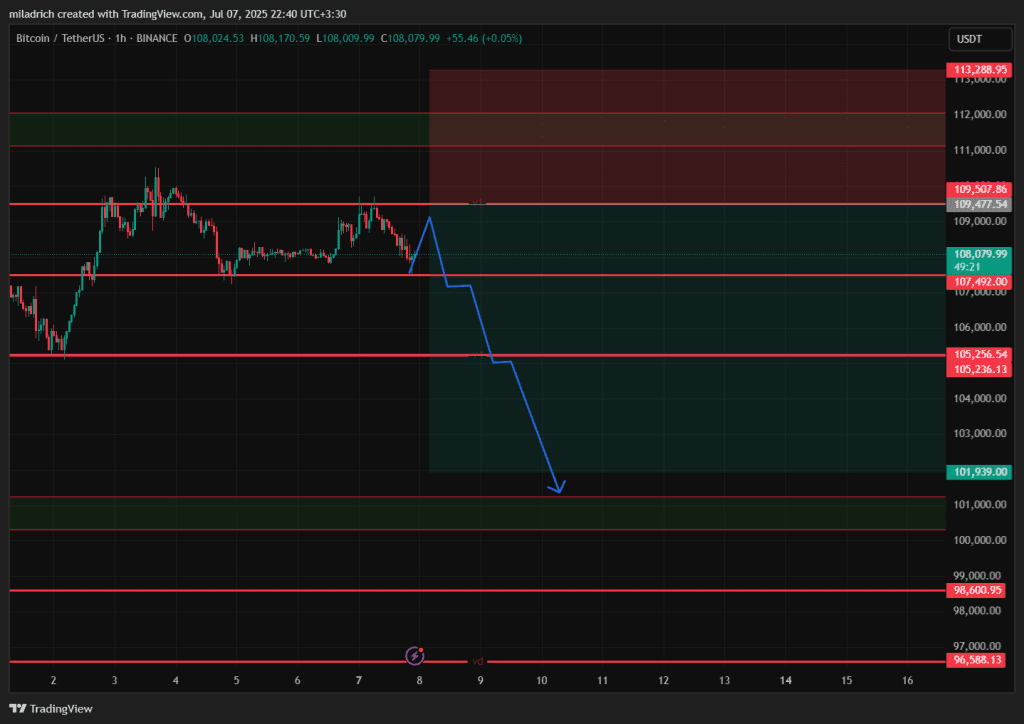Click the current price label 108,079.99

(979, 255)
